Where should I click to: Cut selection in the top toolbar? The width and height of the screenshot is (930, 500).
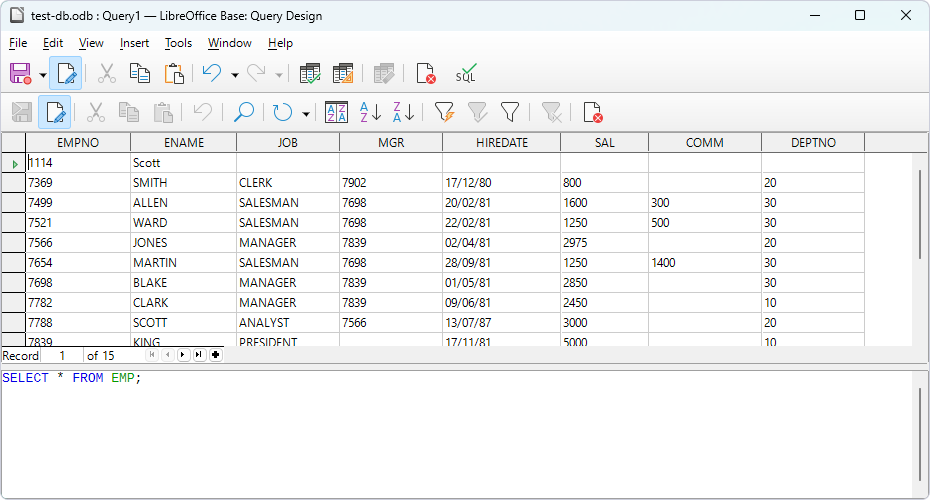point(106,74)
